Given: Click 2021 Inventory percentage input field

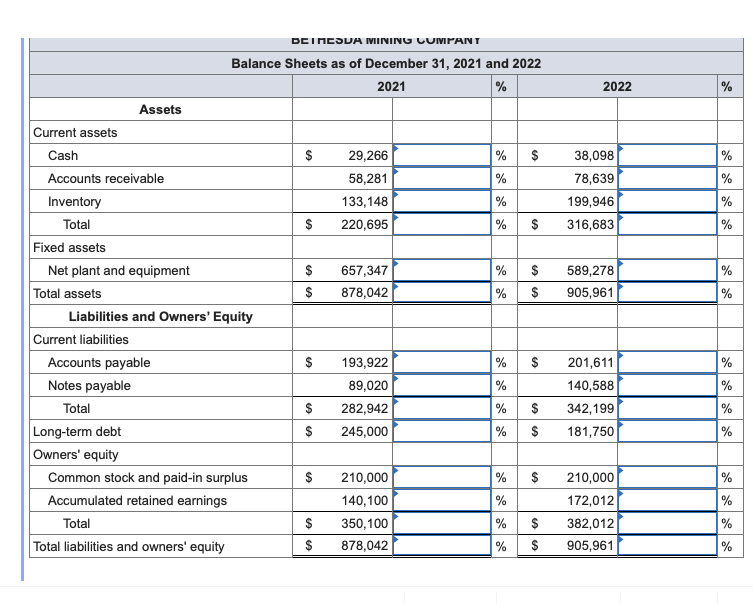Looking at the screenshot, I should pos(442,201).
